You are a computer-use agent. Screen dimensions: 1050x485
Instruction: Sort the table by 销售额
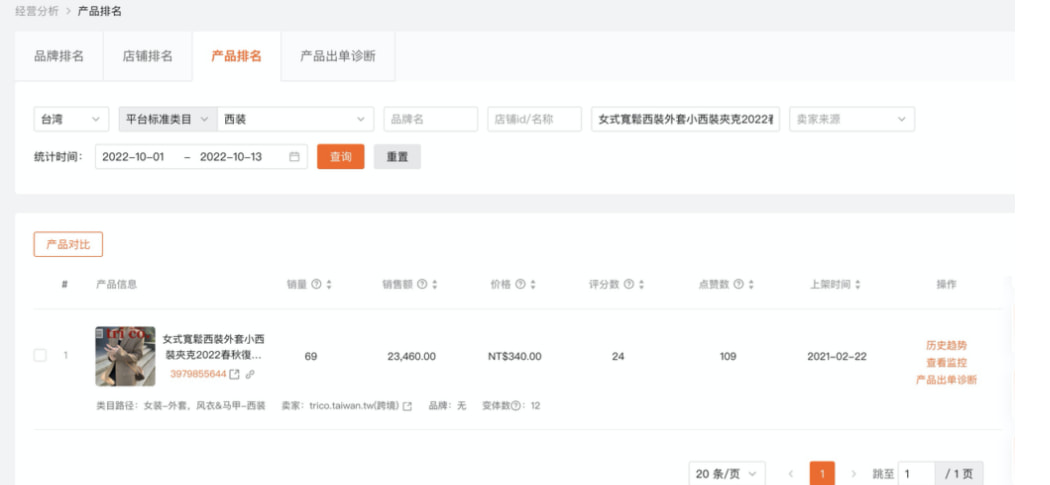point(435,285)
